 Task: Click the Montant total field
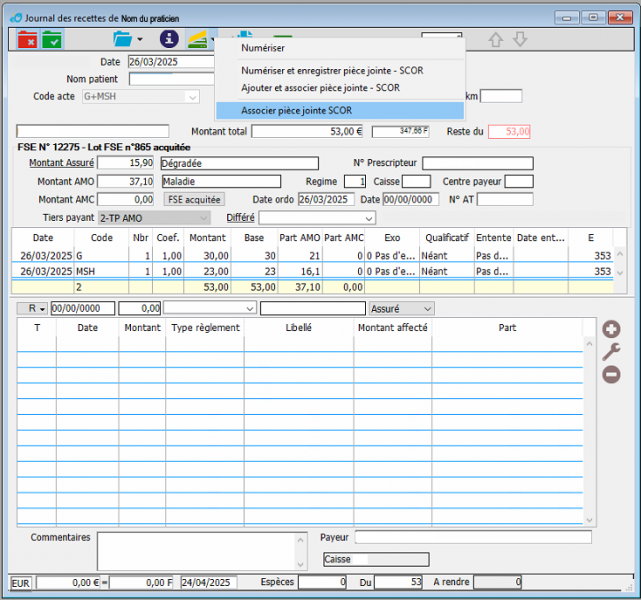(x=307, y=131)
